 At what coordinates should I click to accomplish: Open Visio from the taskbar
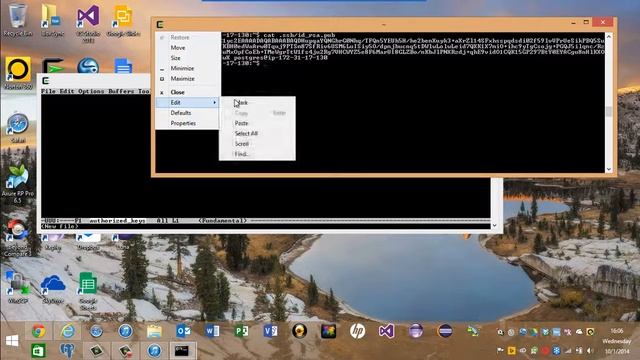270,331
